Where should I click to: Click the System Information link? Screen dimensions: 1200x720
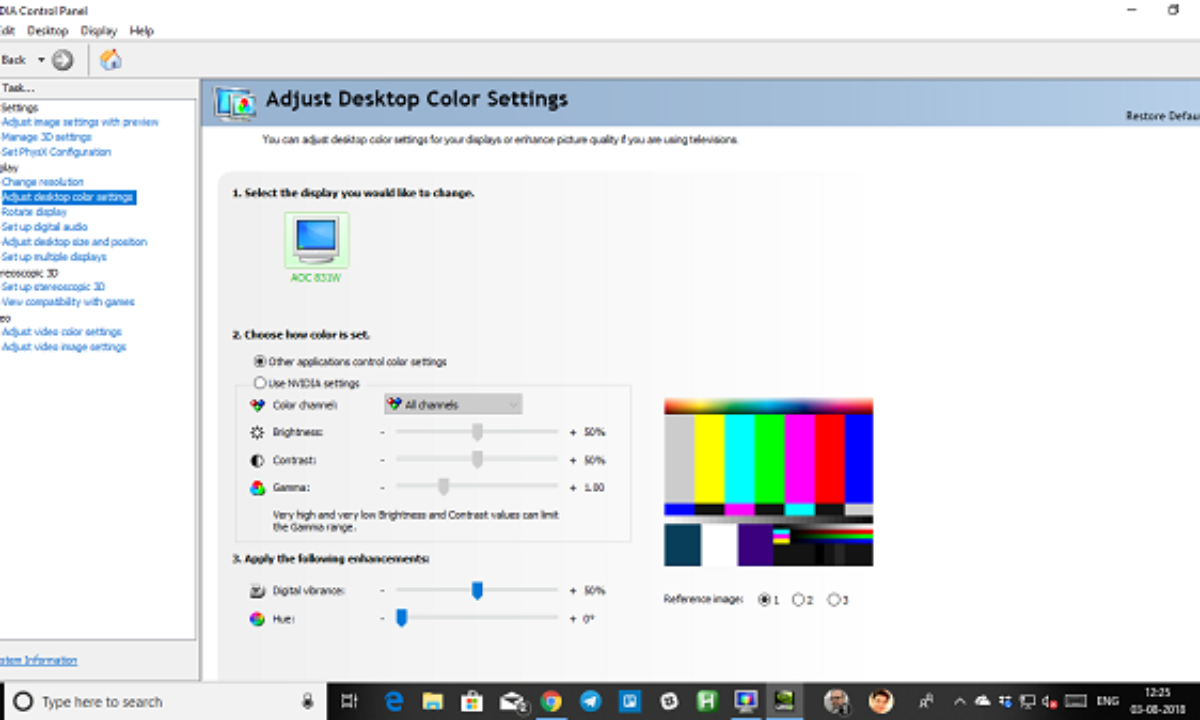[39, 661]
